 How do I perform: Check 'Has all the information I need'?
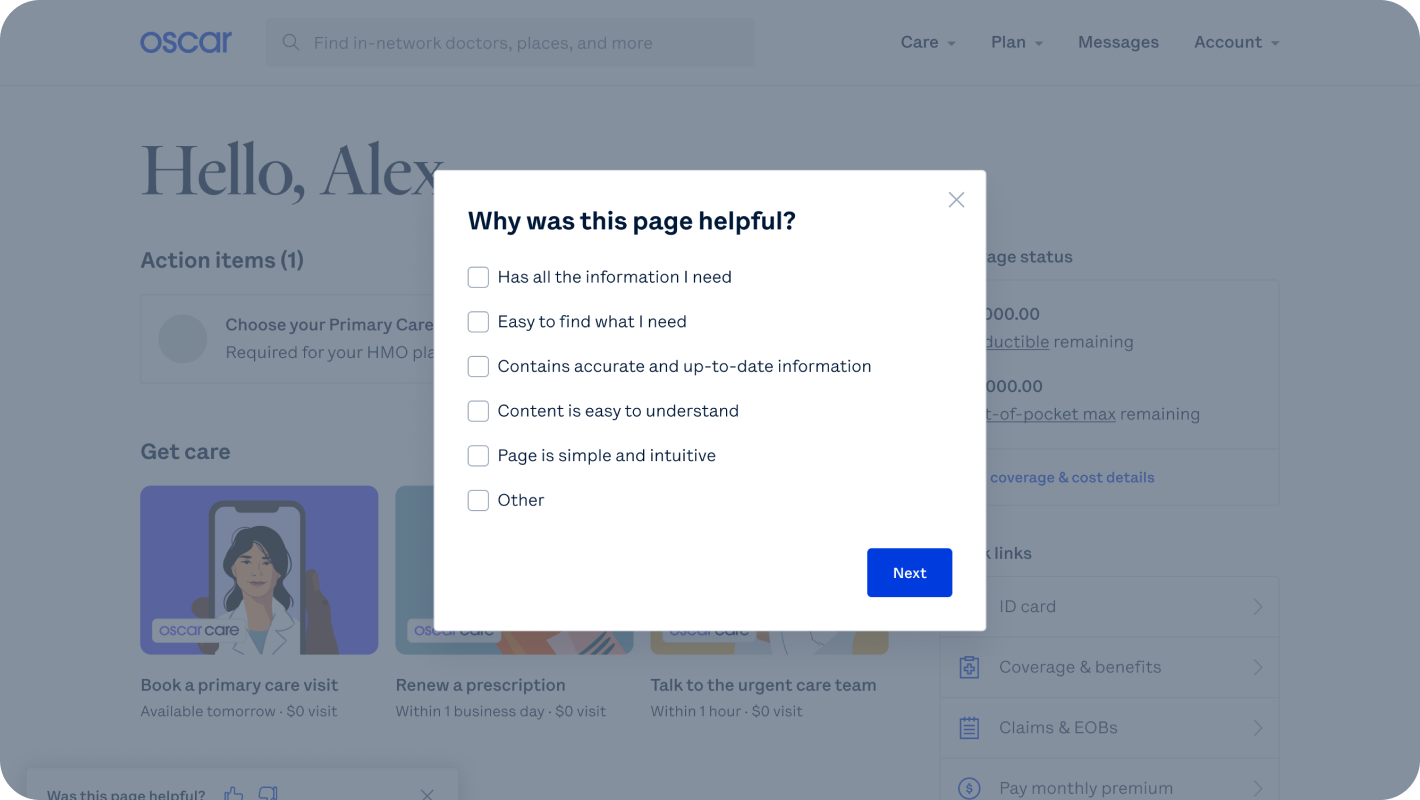pyautogui.click(x=478, y=277)
